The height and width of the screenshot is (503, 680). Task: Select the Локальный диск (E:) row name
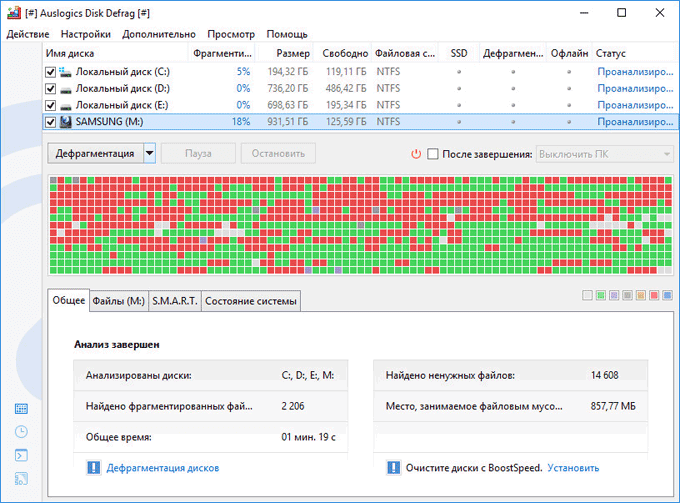pyautogui.click(x=122, y=105)
